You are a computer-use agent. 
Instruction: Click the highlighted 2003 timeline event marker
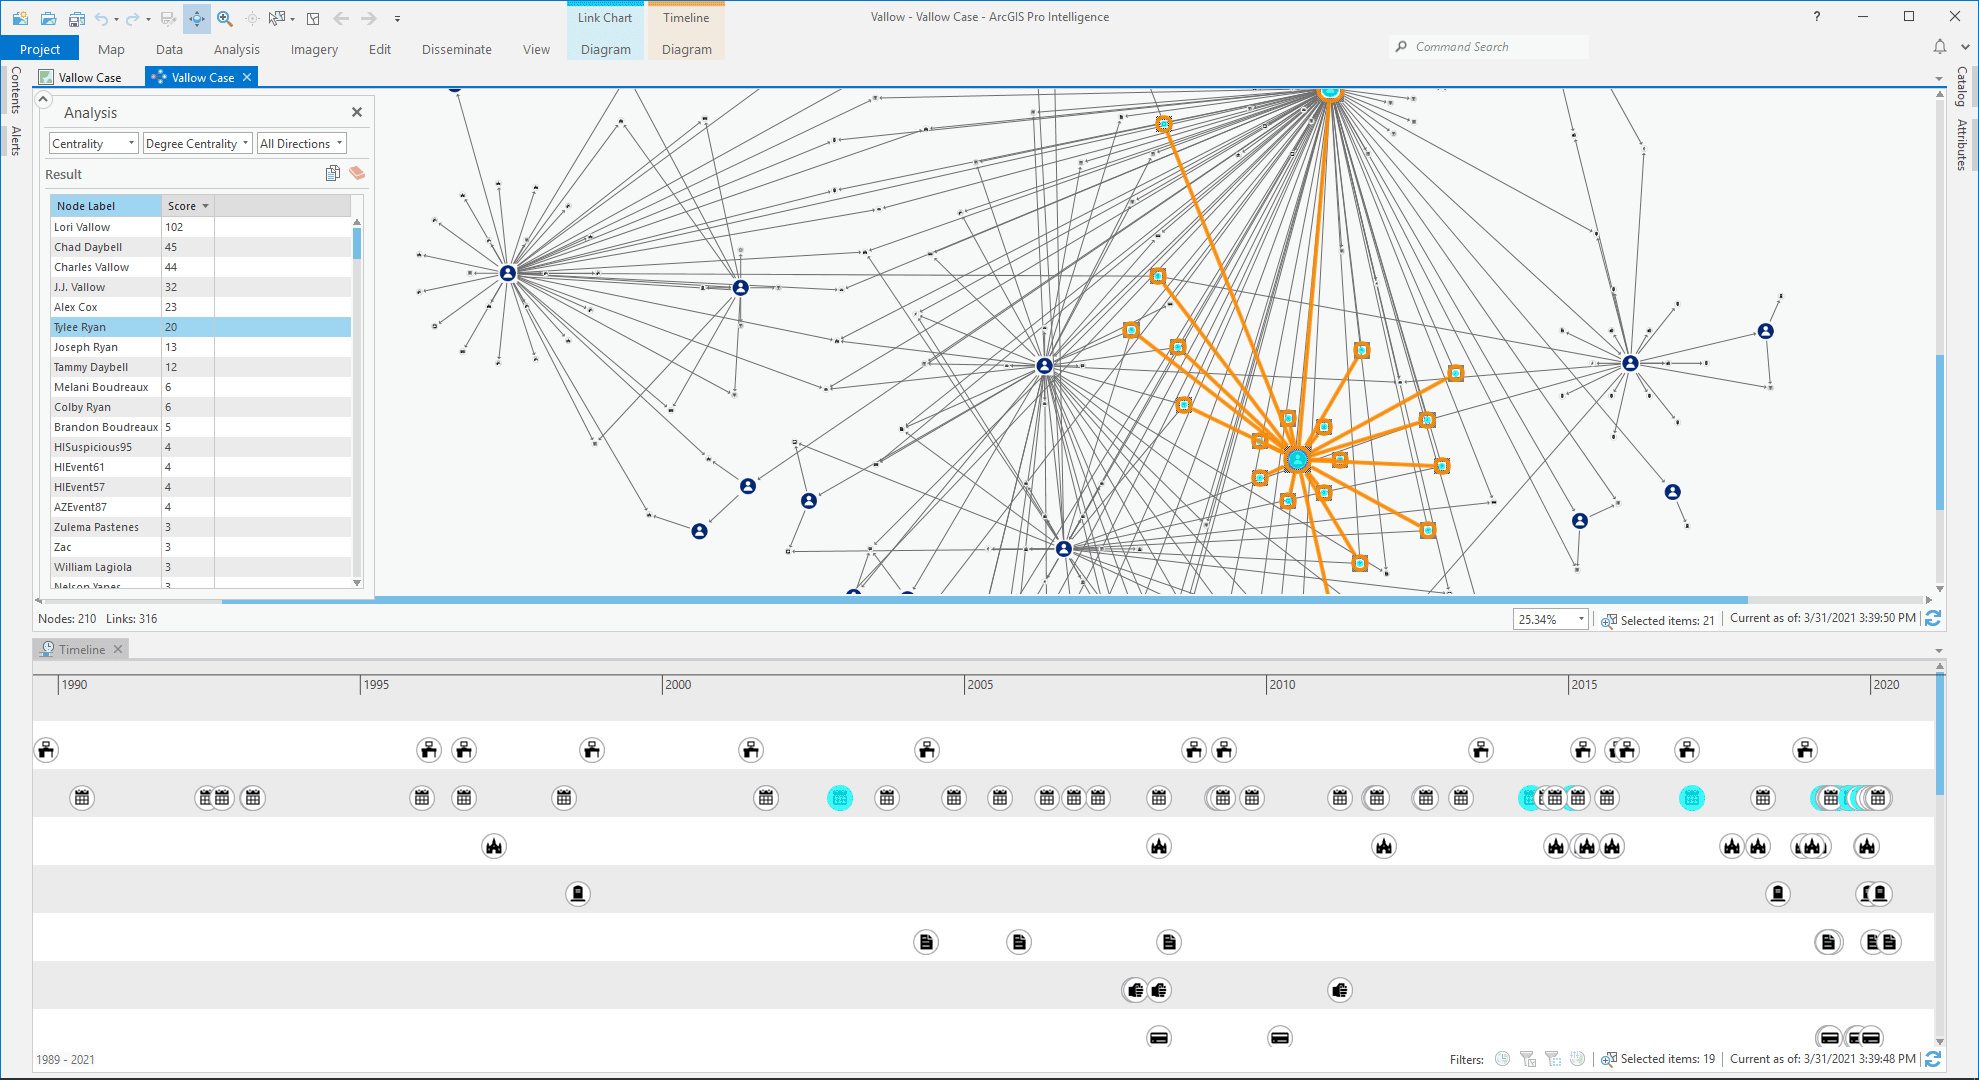pyautogui.click(x=840, y=798)
